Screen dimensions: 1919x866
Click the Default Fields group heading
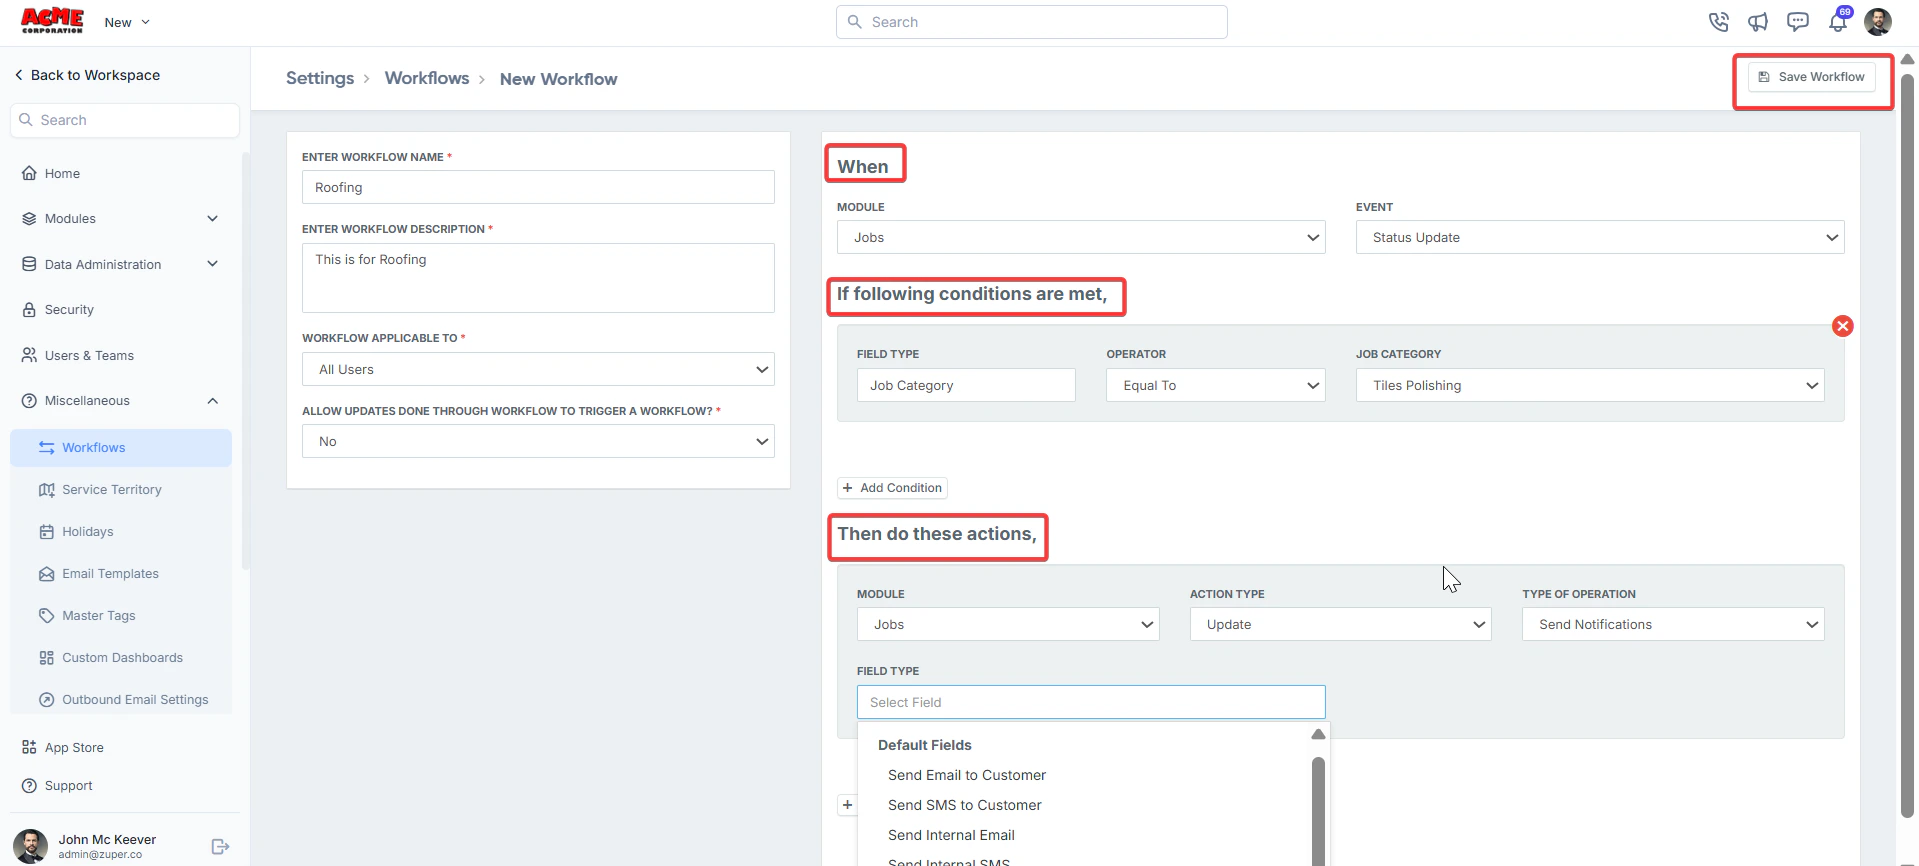point(925,745)
